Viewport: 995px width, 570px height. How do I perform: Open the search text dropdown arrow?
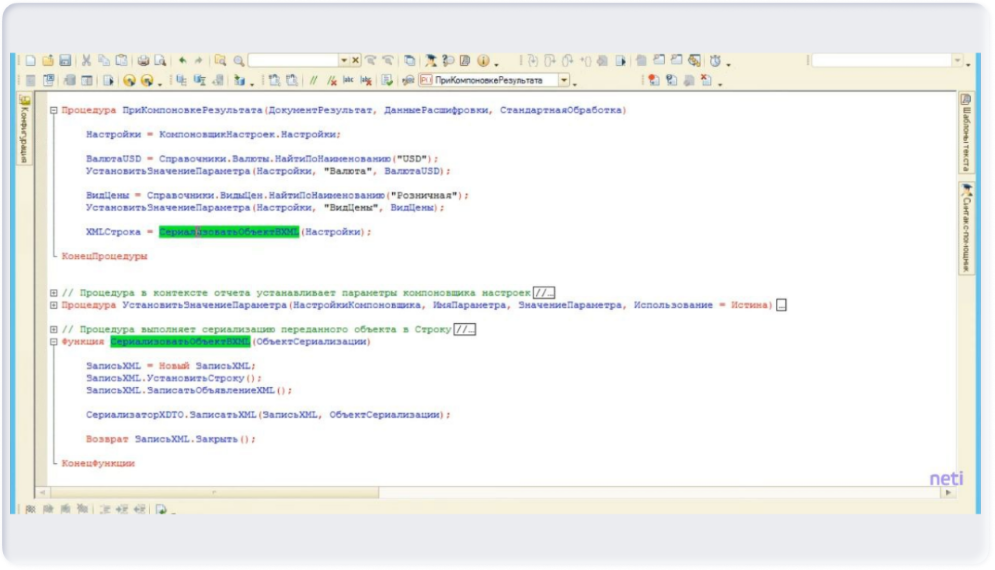point(344,61)
